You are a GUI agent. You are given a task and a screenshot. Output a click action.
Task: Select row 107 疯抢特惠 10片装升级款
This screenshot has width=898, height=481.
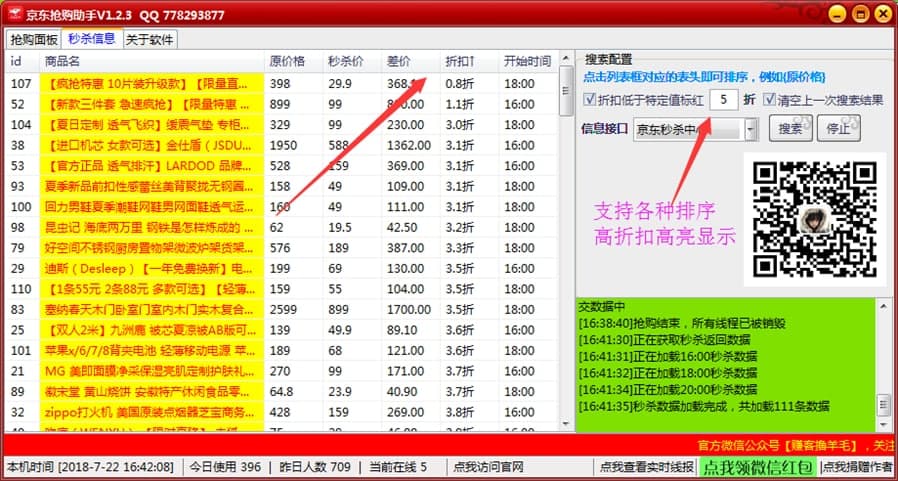[281, 84]
